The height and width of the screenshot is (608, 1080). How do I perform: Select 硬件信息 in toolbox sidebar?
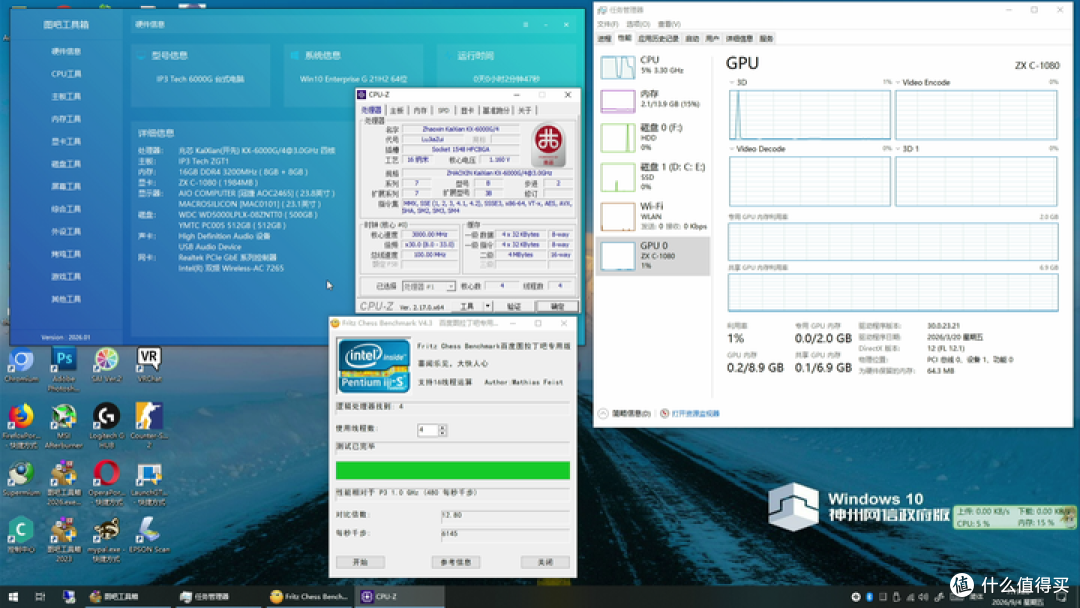[x=66, y=51]
